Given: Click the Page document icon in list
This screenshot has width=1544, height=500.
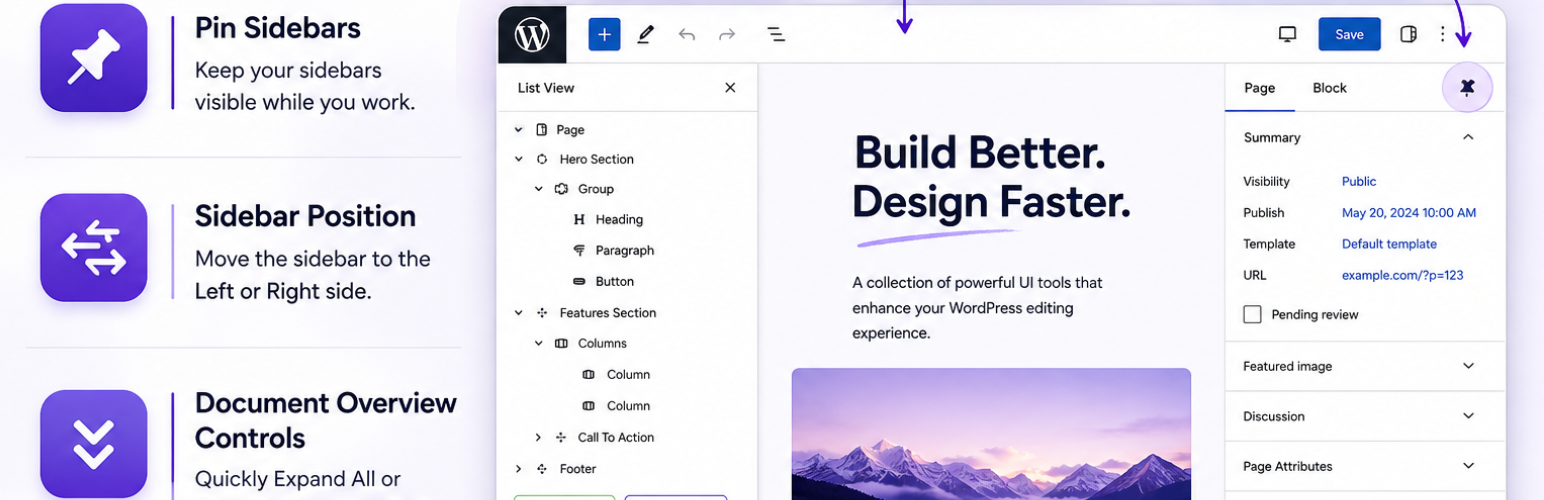Looking at the screenshot, I should tap(542, 130).
